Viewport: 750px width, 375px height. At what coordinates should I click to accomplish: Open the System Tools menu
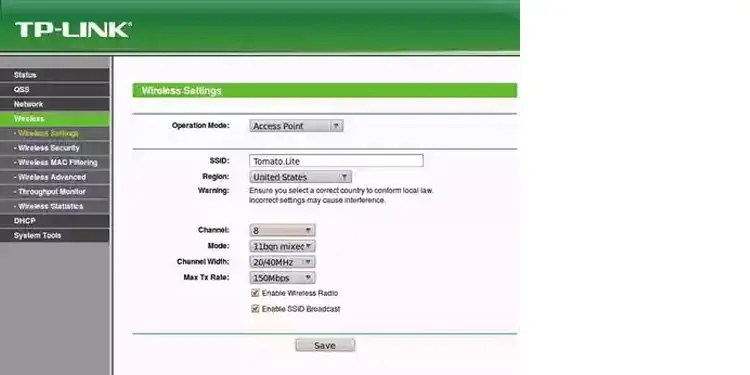click(55, 235)
